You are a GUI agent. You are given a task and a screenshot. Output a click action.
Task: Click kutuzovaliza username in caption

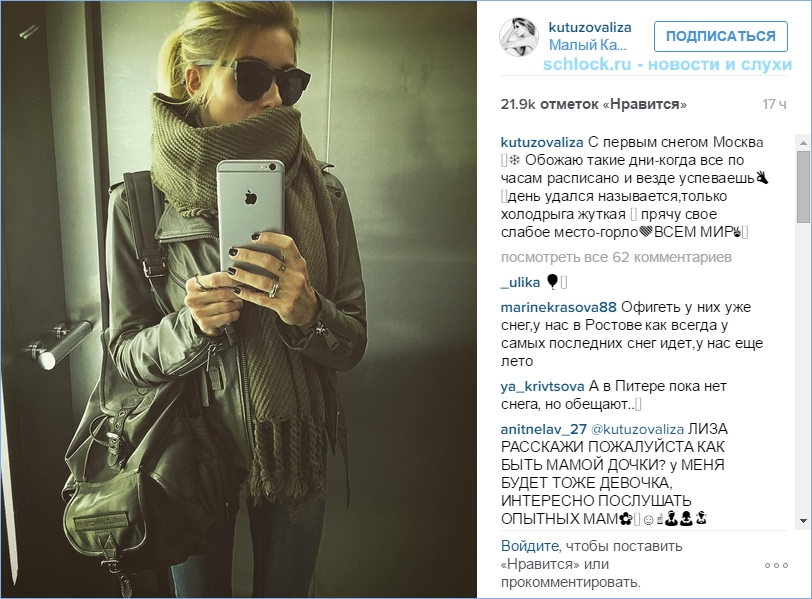[x=542, y=142]
